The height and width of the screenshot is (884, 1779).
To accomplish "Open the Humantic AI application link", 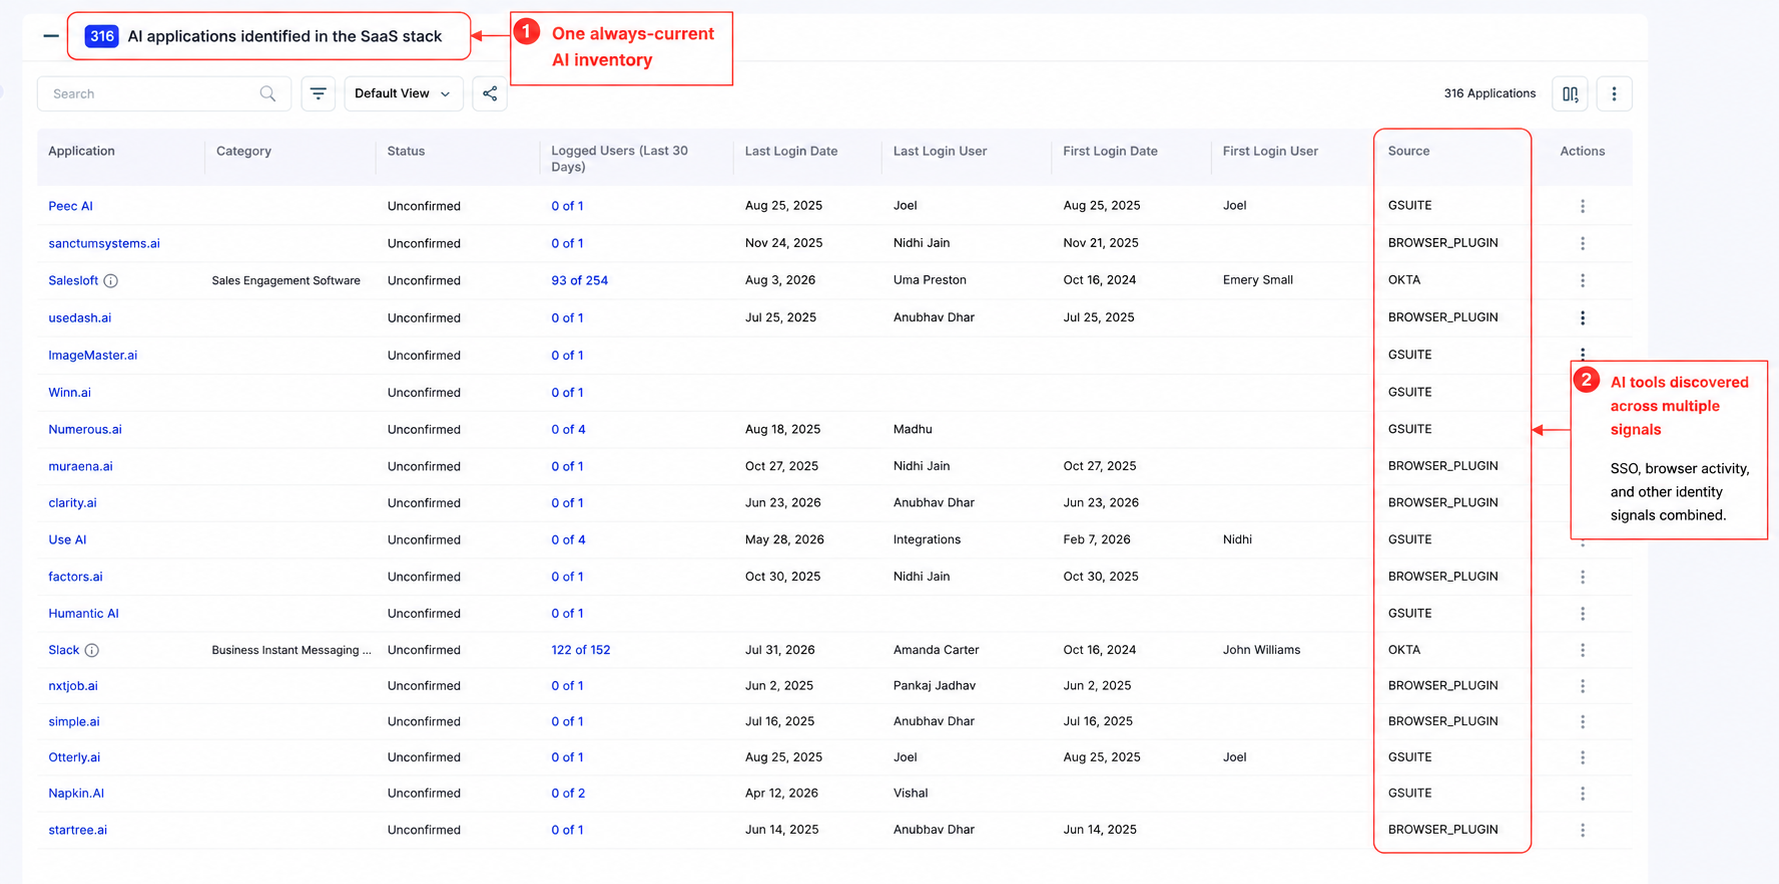I will click(x=84, y=614).
